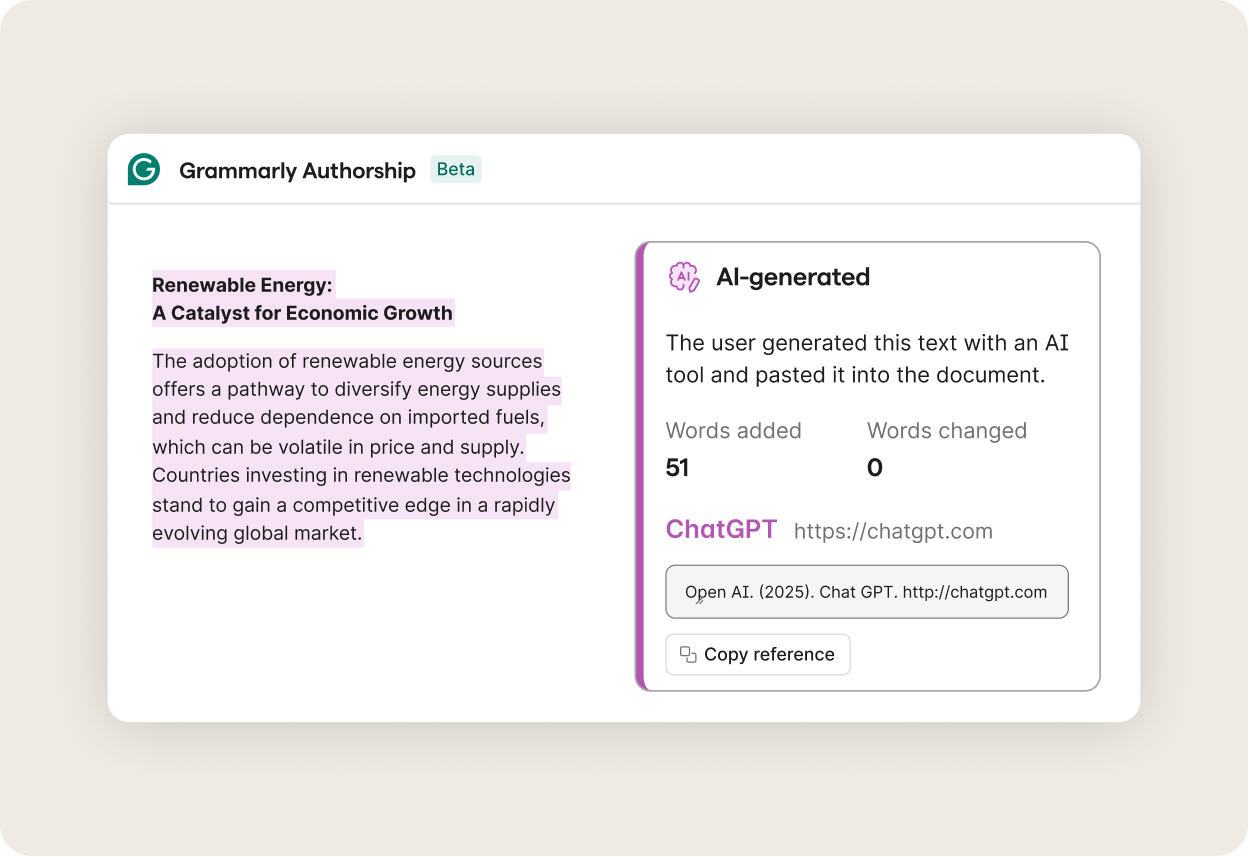
Task: Click the Open AI citation reference field
Action: coord(866,592)
